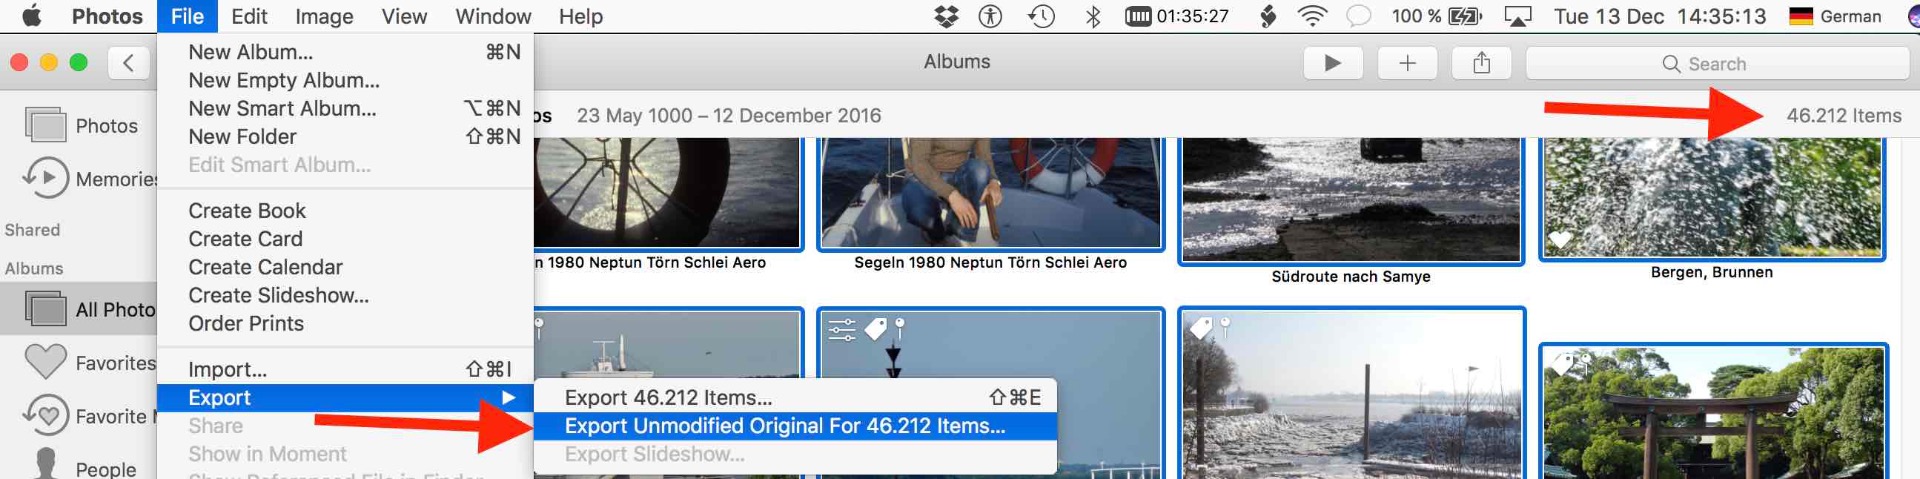Click the Share toolbar button
Image resolution: width=1920 pixels, height=479 pixels.
(1482, 63)
